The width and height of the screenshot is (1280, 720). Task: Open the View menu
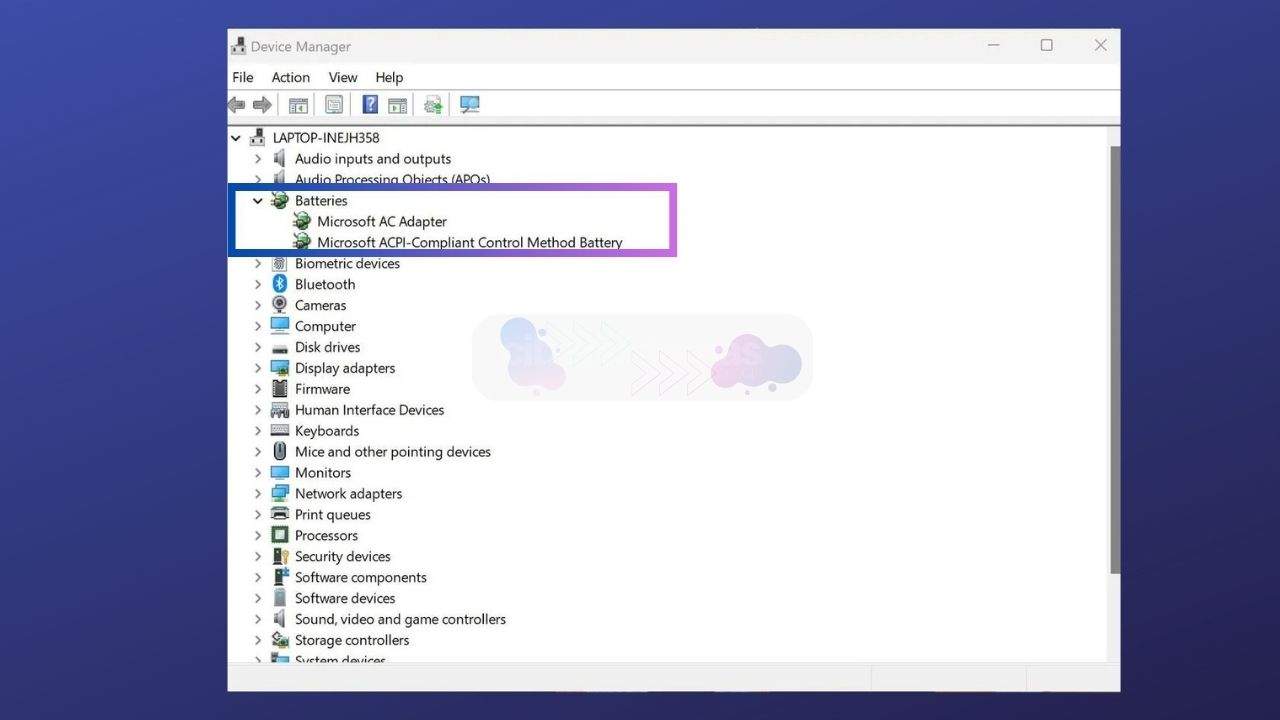(343, 77)
